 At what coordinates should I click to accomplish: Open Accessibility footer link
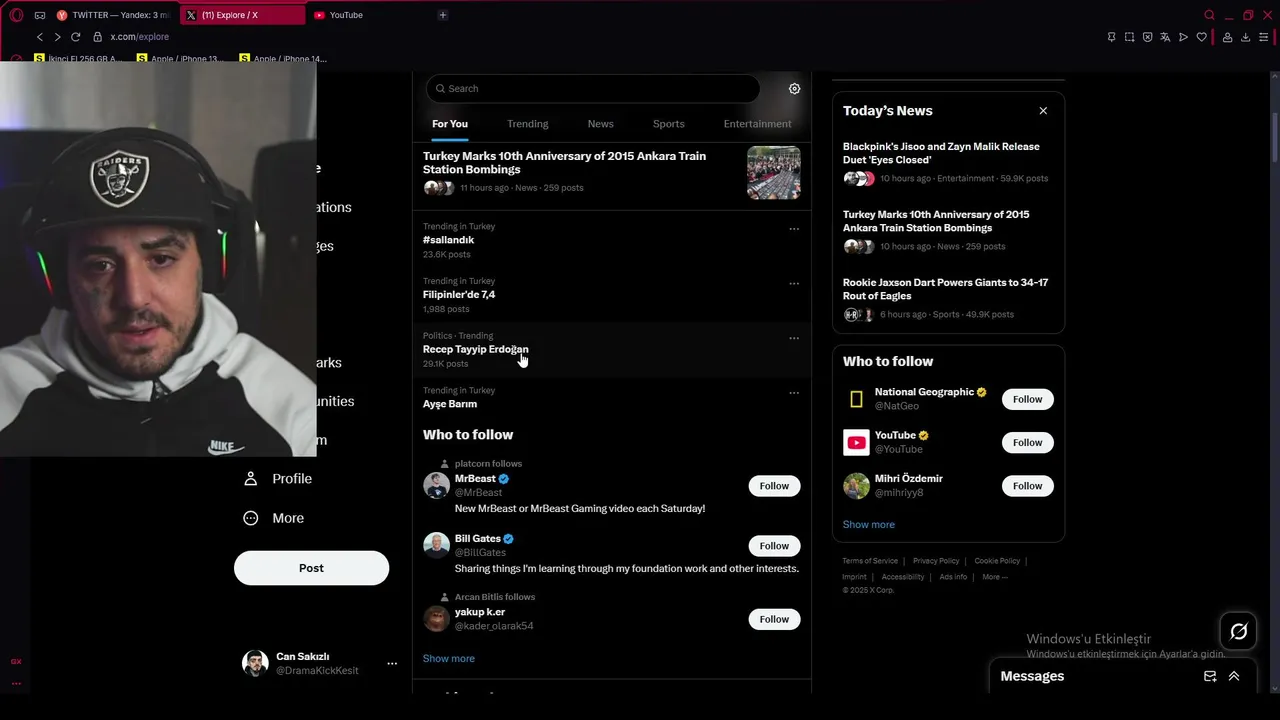[x=903, y=577]
